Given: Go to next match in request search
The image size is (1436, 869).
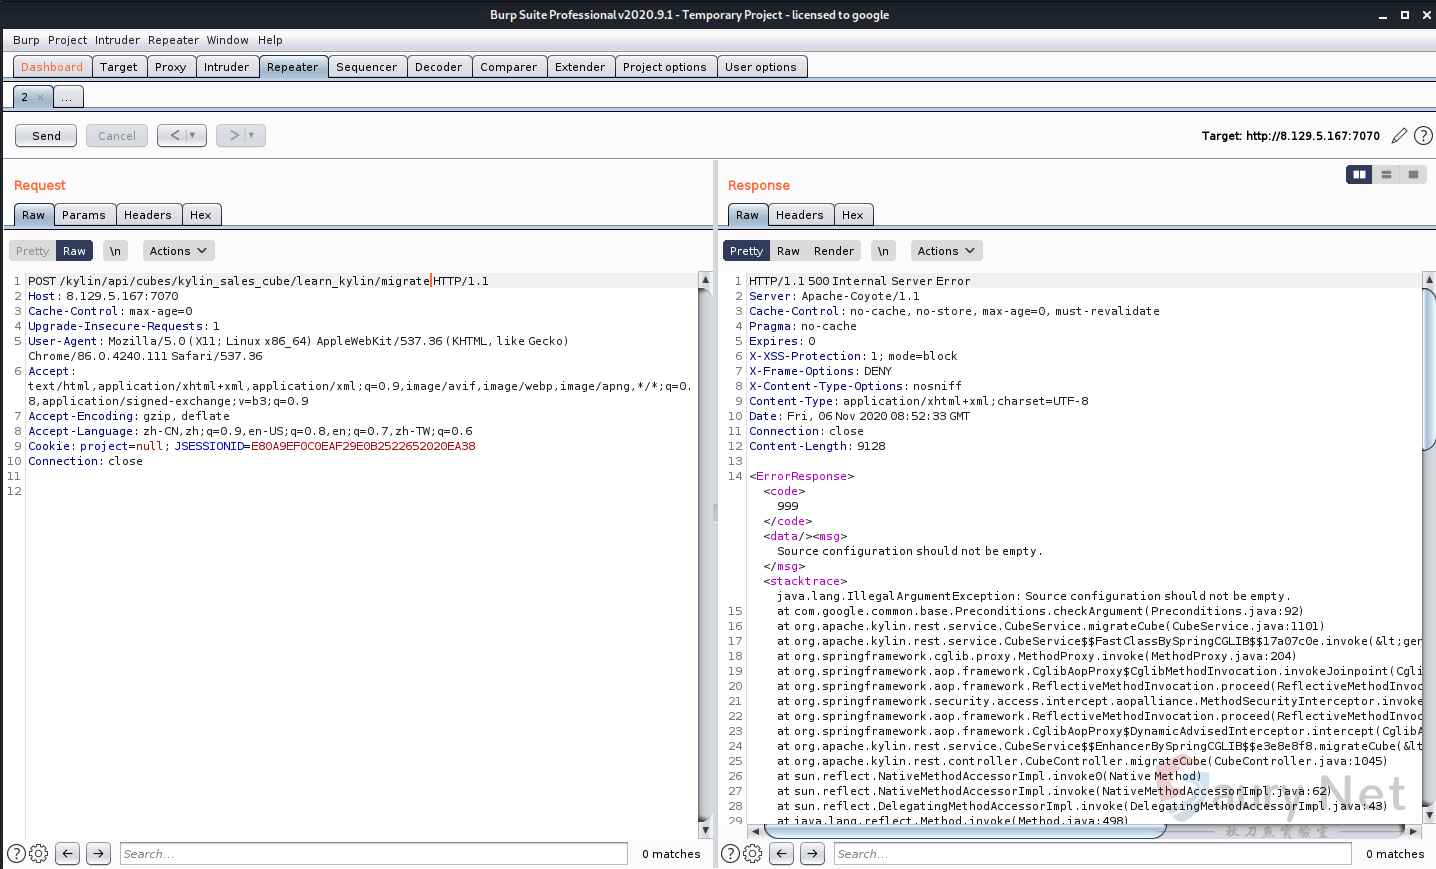Looking at the screenshot, I should point(98,854).
